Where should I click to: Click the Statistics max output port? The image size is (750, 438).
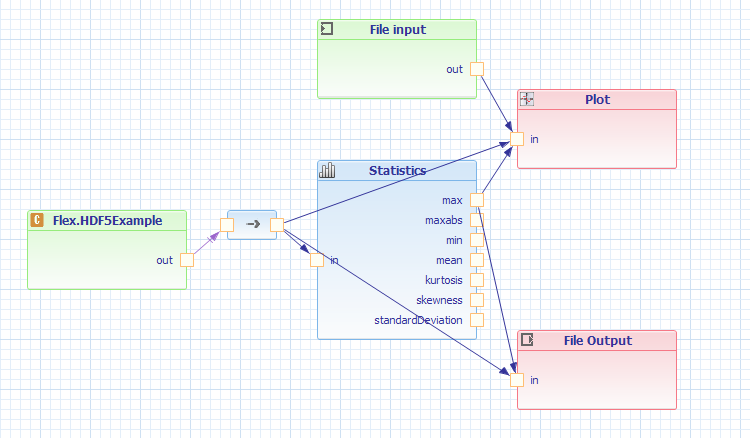pyautogui.click(x=477, y=200)
